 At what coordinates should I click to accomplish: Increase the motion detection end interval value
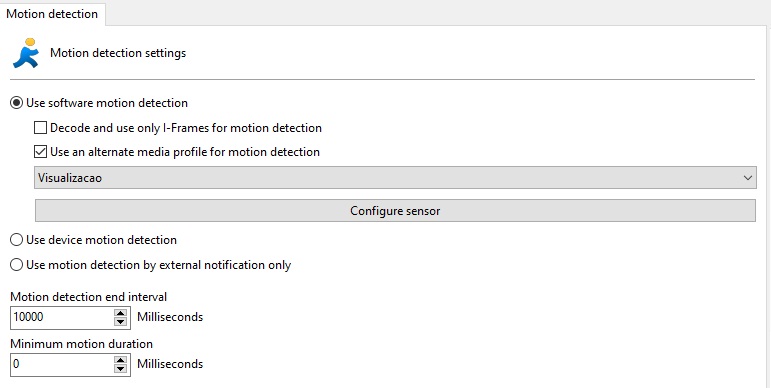pyautogui.click(x=120, y=313)
